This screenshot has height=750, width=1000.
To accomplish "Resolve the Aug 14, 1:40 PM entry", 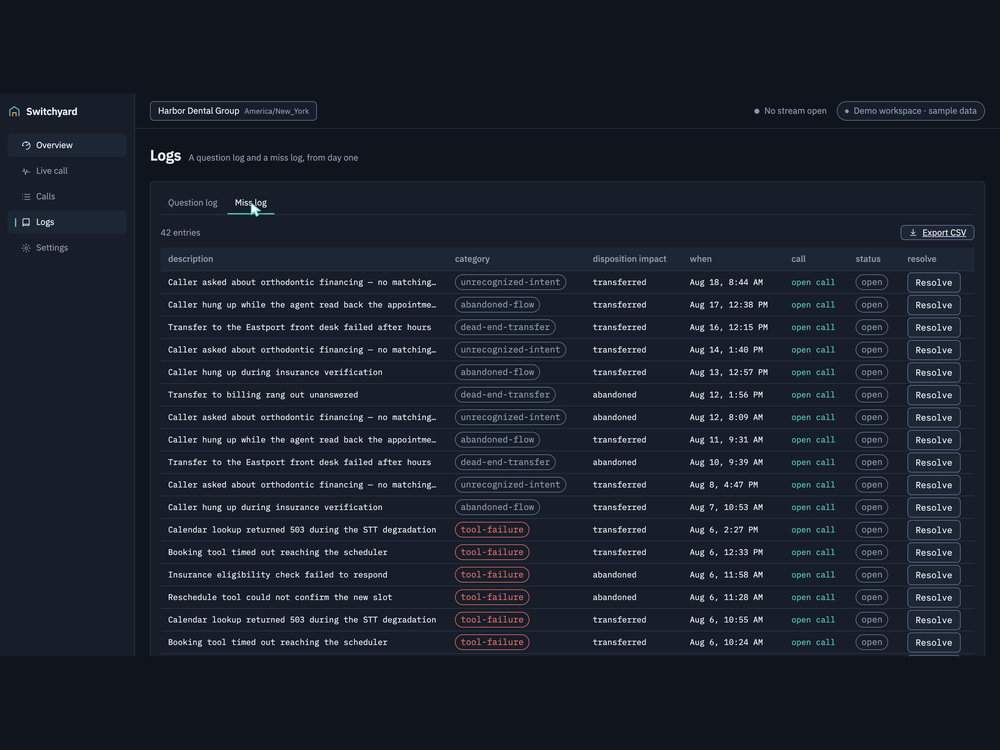I will pos(934,350).
